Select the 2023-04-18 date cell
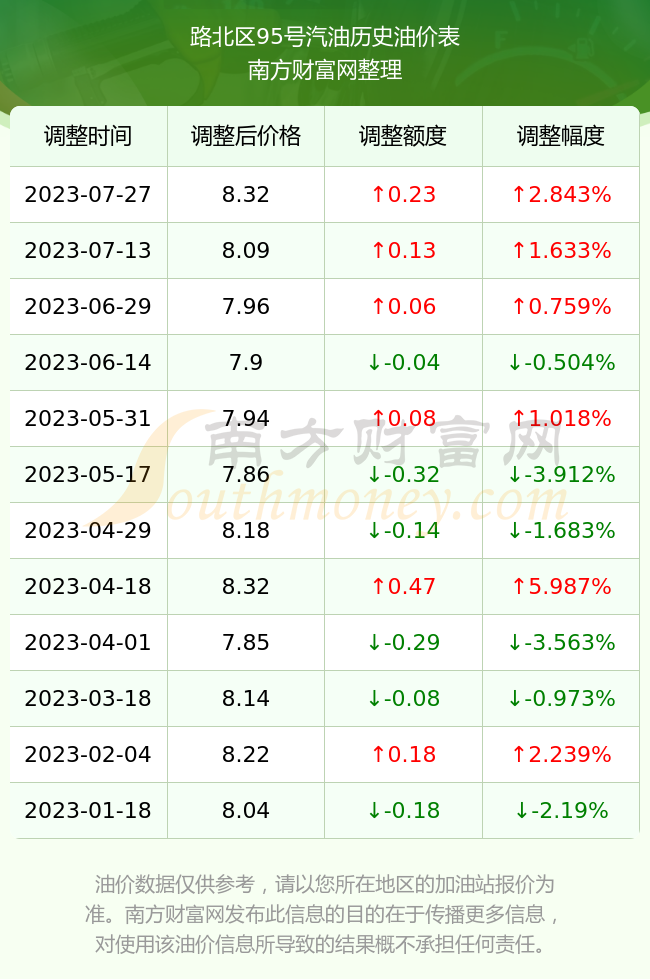The width and height of the screenshot is (650, 980). pos(88,586)
